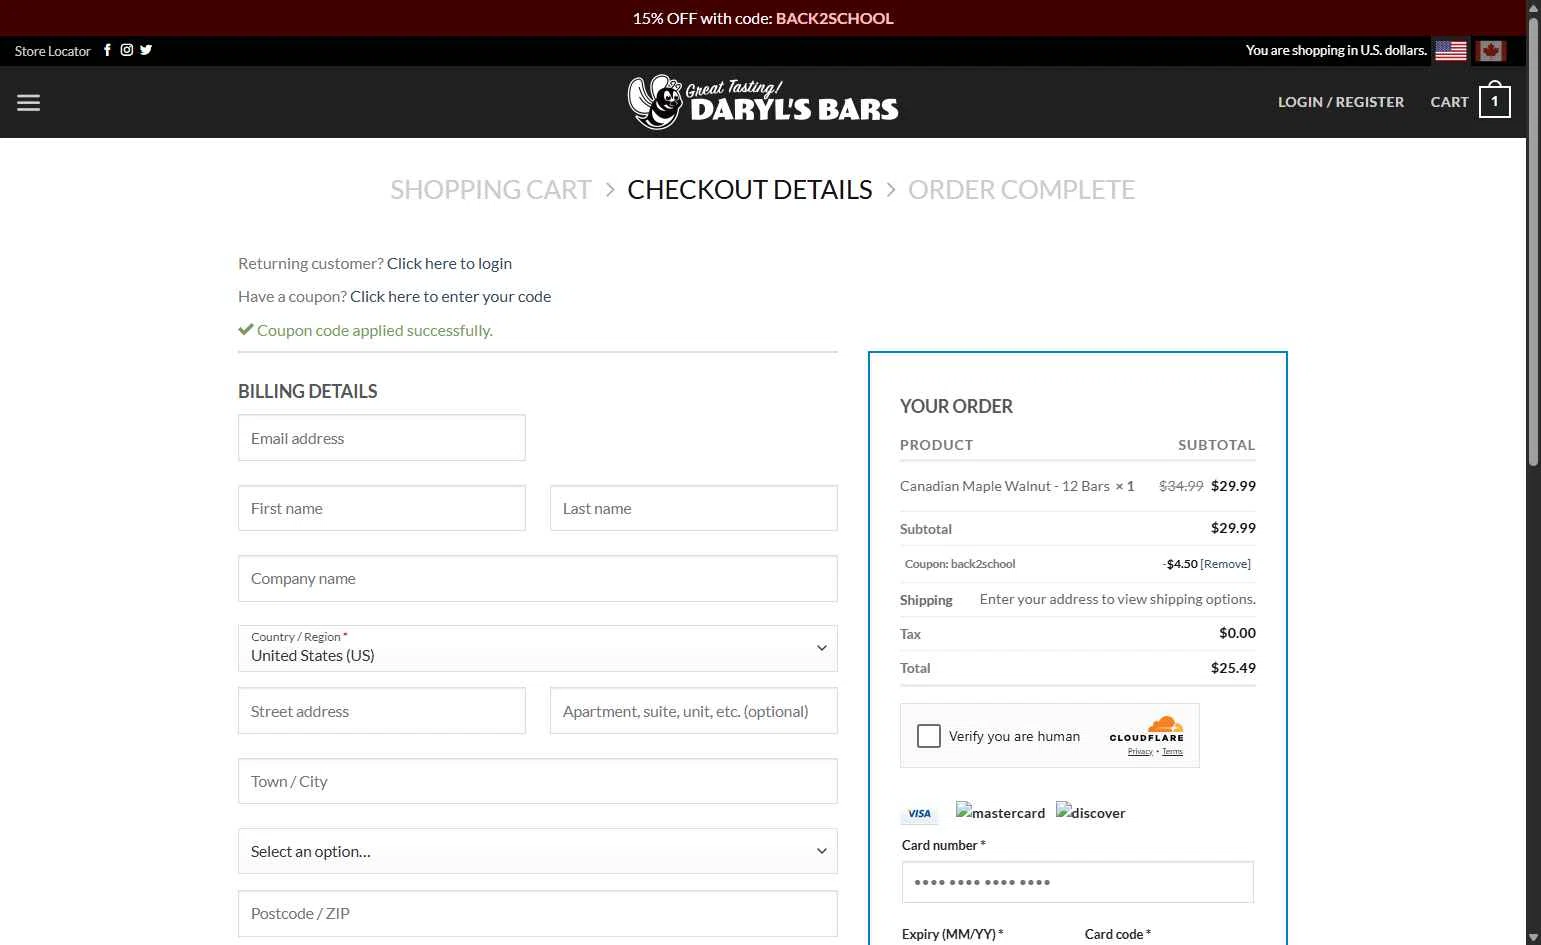Screen dimensions: 1541x945
Task: Open Cloudflare Terms link
Action: pyautogui.click(x=1172, y=751)
